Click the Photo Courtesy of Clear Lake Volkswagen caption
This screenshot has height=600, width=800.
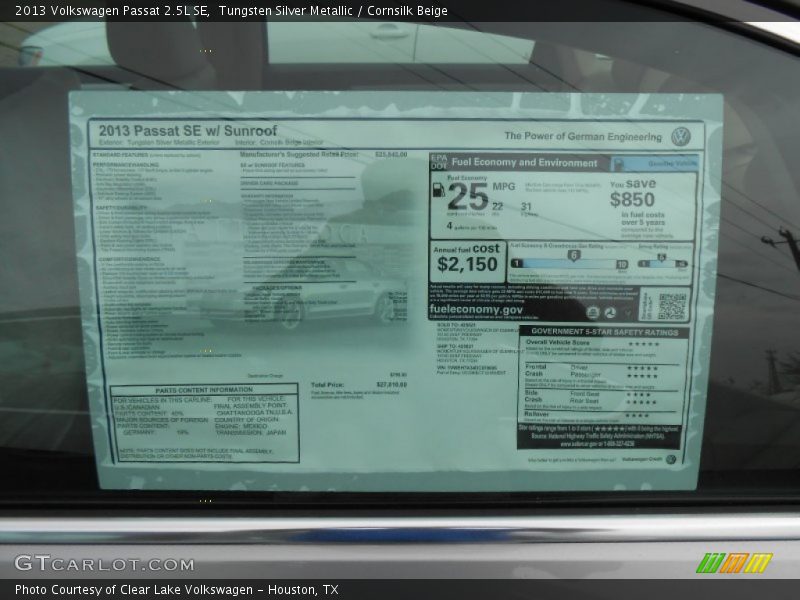click(x=177, y=590)
